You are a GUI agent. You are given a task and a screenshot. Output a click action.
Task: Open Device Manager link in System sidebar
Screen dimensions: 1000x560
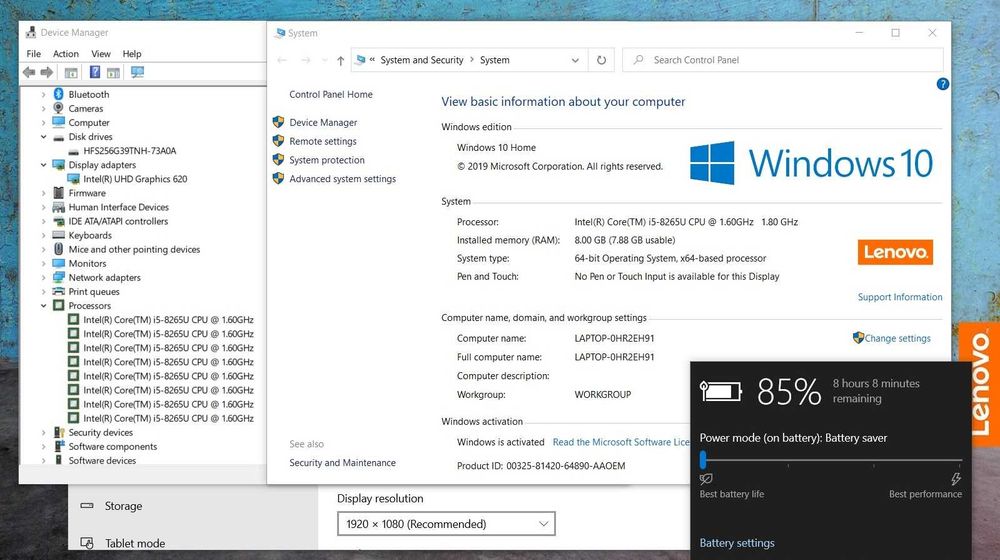[x=323, y=122]
